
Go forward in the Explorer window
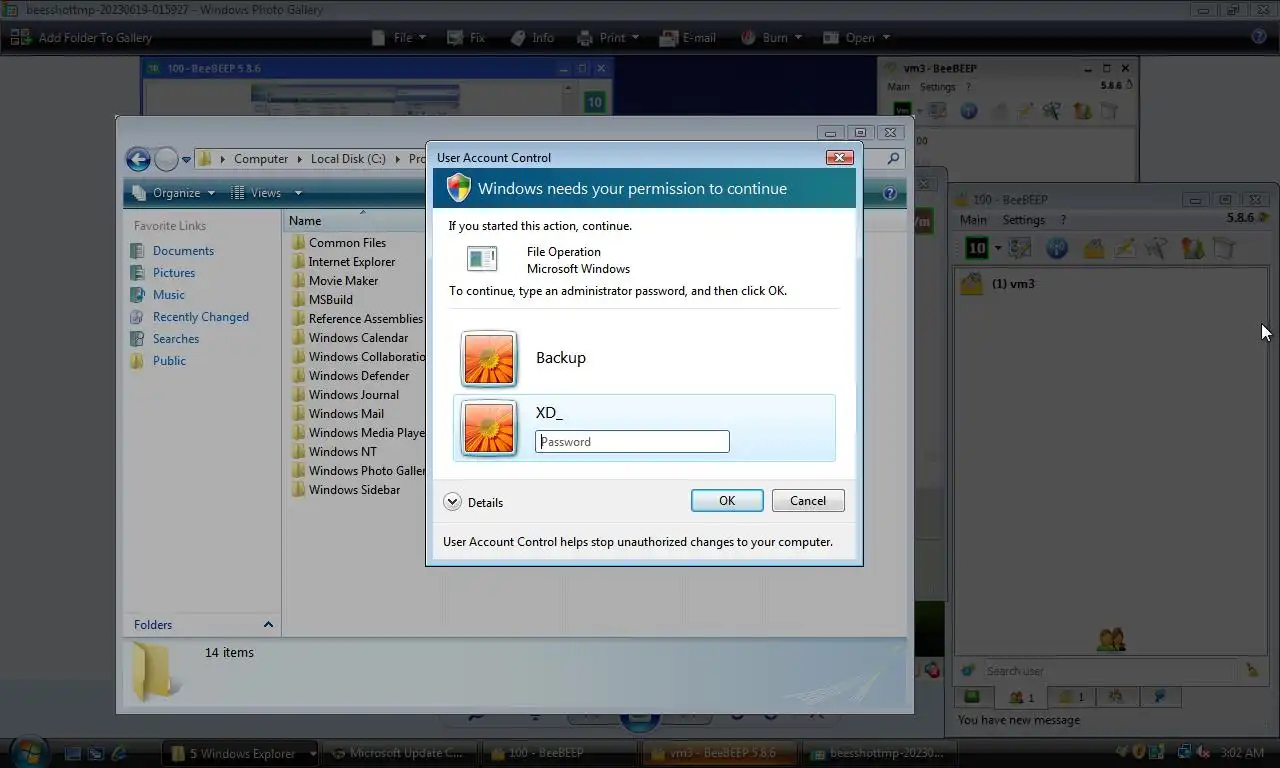pyautogui.click(x=166, y=159)
